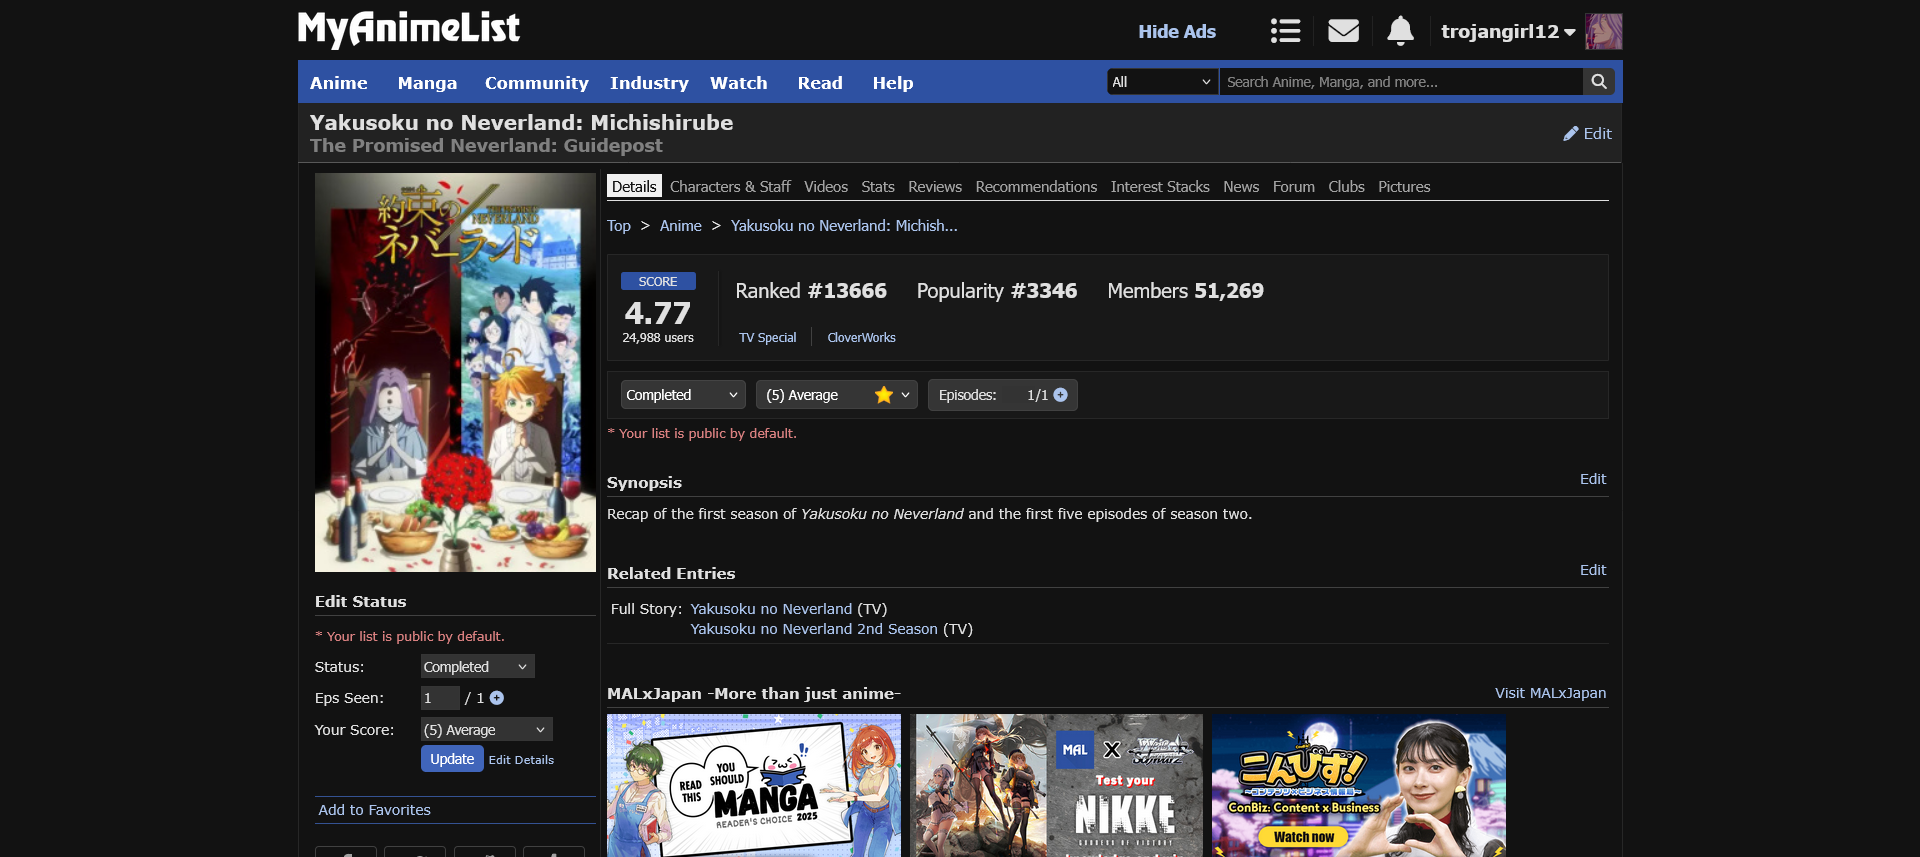
Task: Focus the Eps Seen input field
Action: [440, 698]
